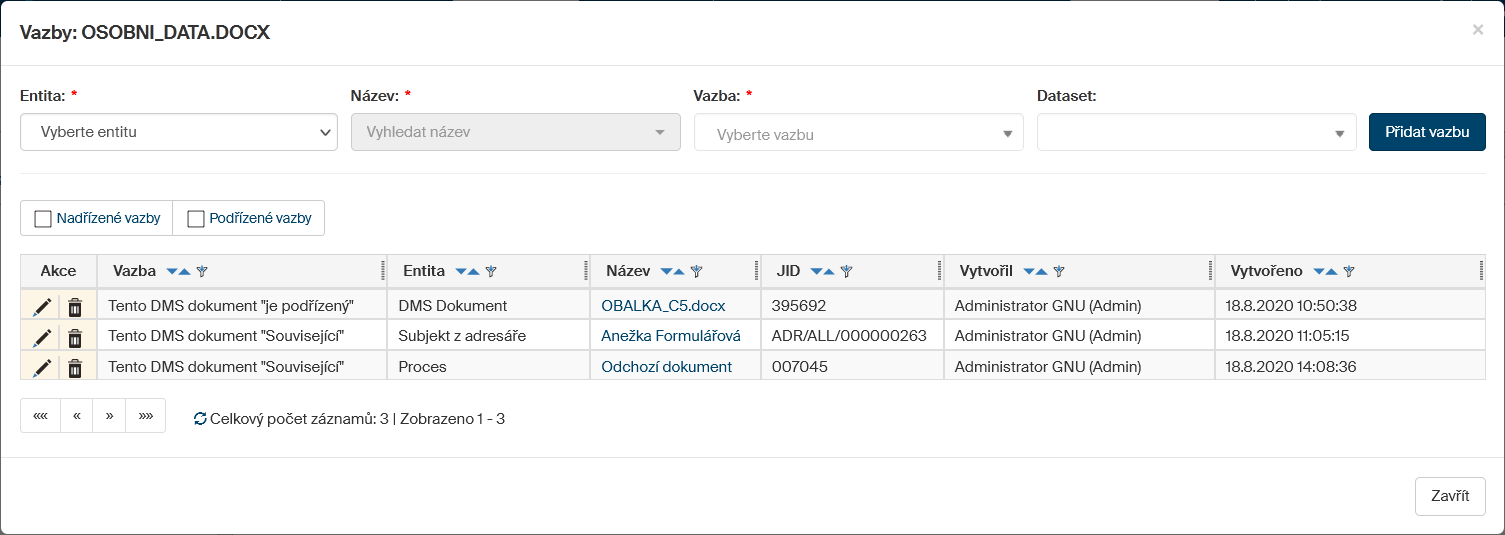
Task: Open the Vytvořeno column filter
Action: 1349,271
